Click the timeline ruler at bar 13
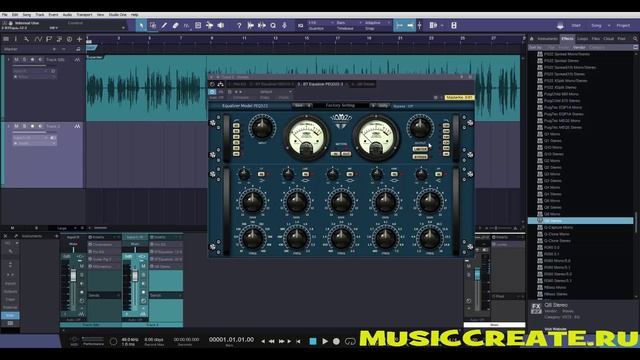 (x=276, y=38)
